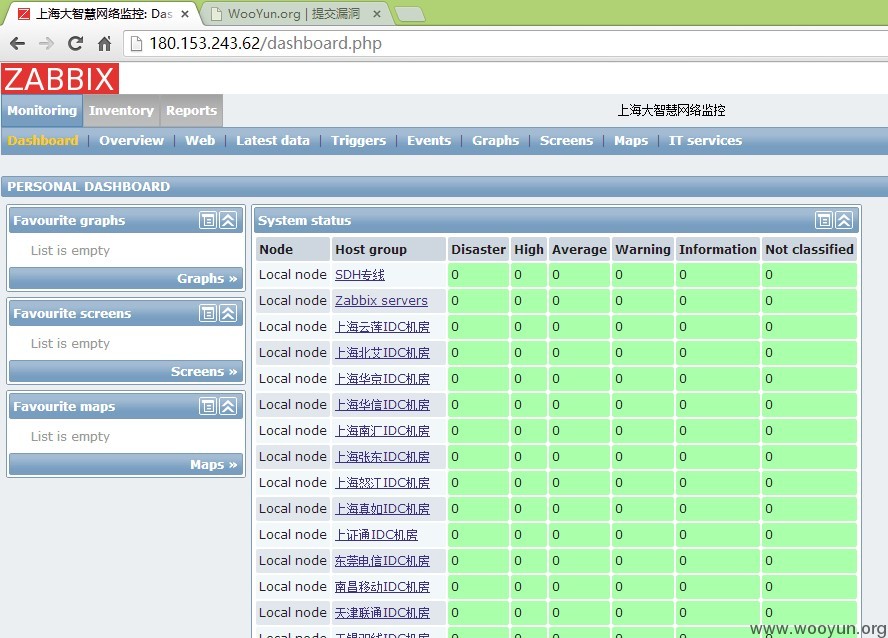Open the 上海北艾IDC机房 host group
Viewport: 888px width, 638px height.
point(382,353)
